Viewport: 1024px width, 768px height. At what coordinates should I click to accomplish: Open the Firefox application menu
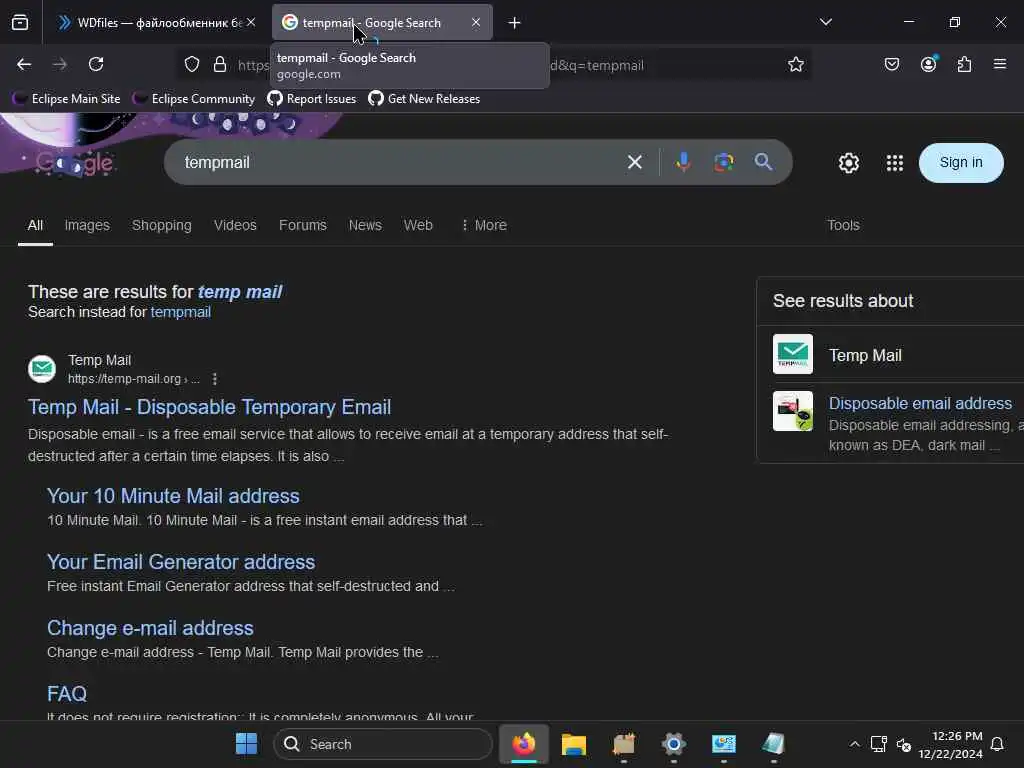pyautogui.click(x=1000, y=64)
